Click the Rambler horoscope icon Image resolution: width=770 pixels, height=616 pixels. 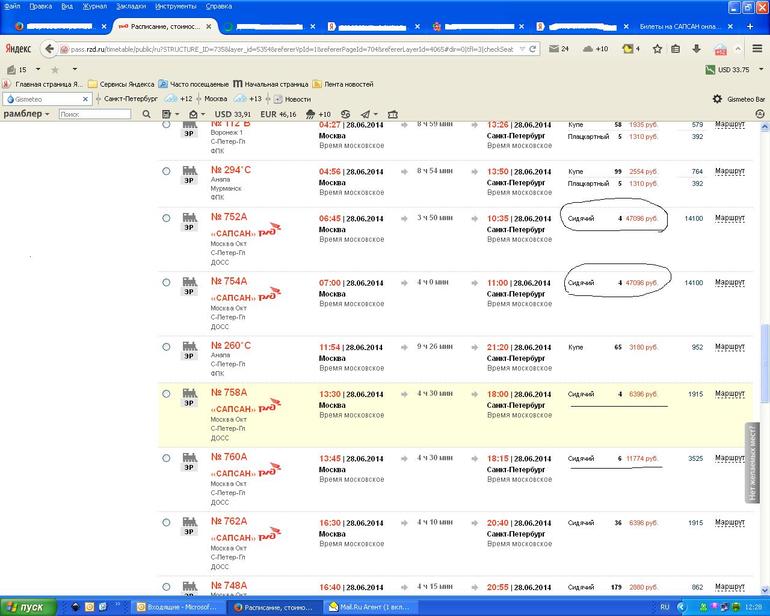(346, 114)
